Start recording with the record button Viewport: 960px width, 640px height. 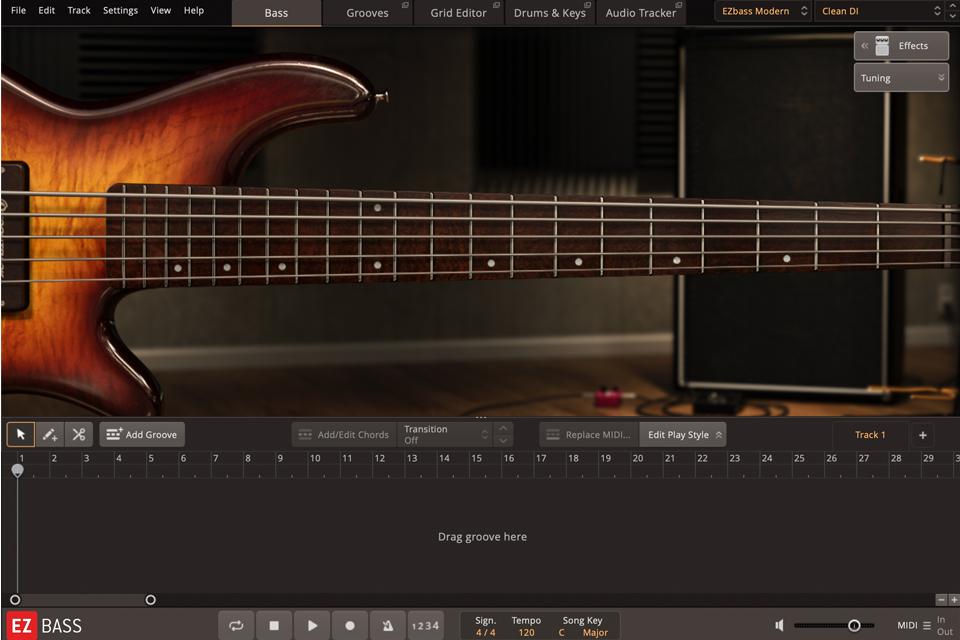coord(349,624)
